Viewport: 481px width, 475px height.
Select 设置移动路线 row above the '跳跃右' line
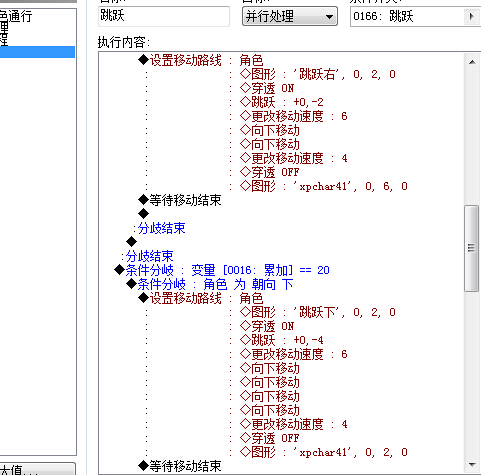[201, 60]
